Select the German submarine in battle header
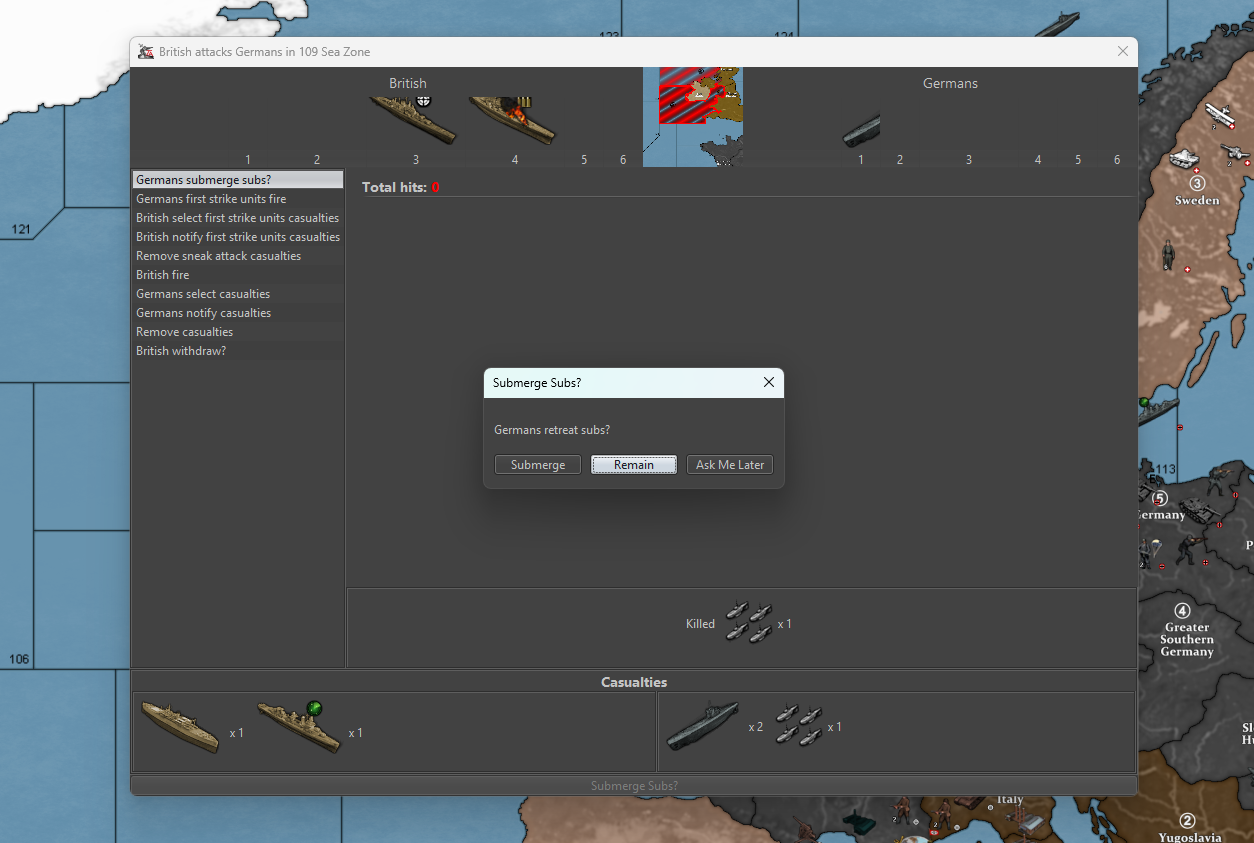Image resolution: width=1254 pixels, height=843 pixels. (861, 130)
